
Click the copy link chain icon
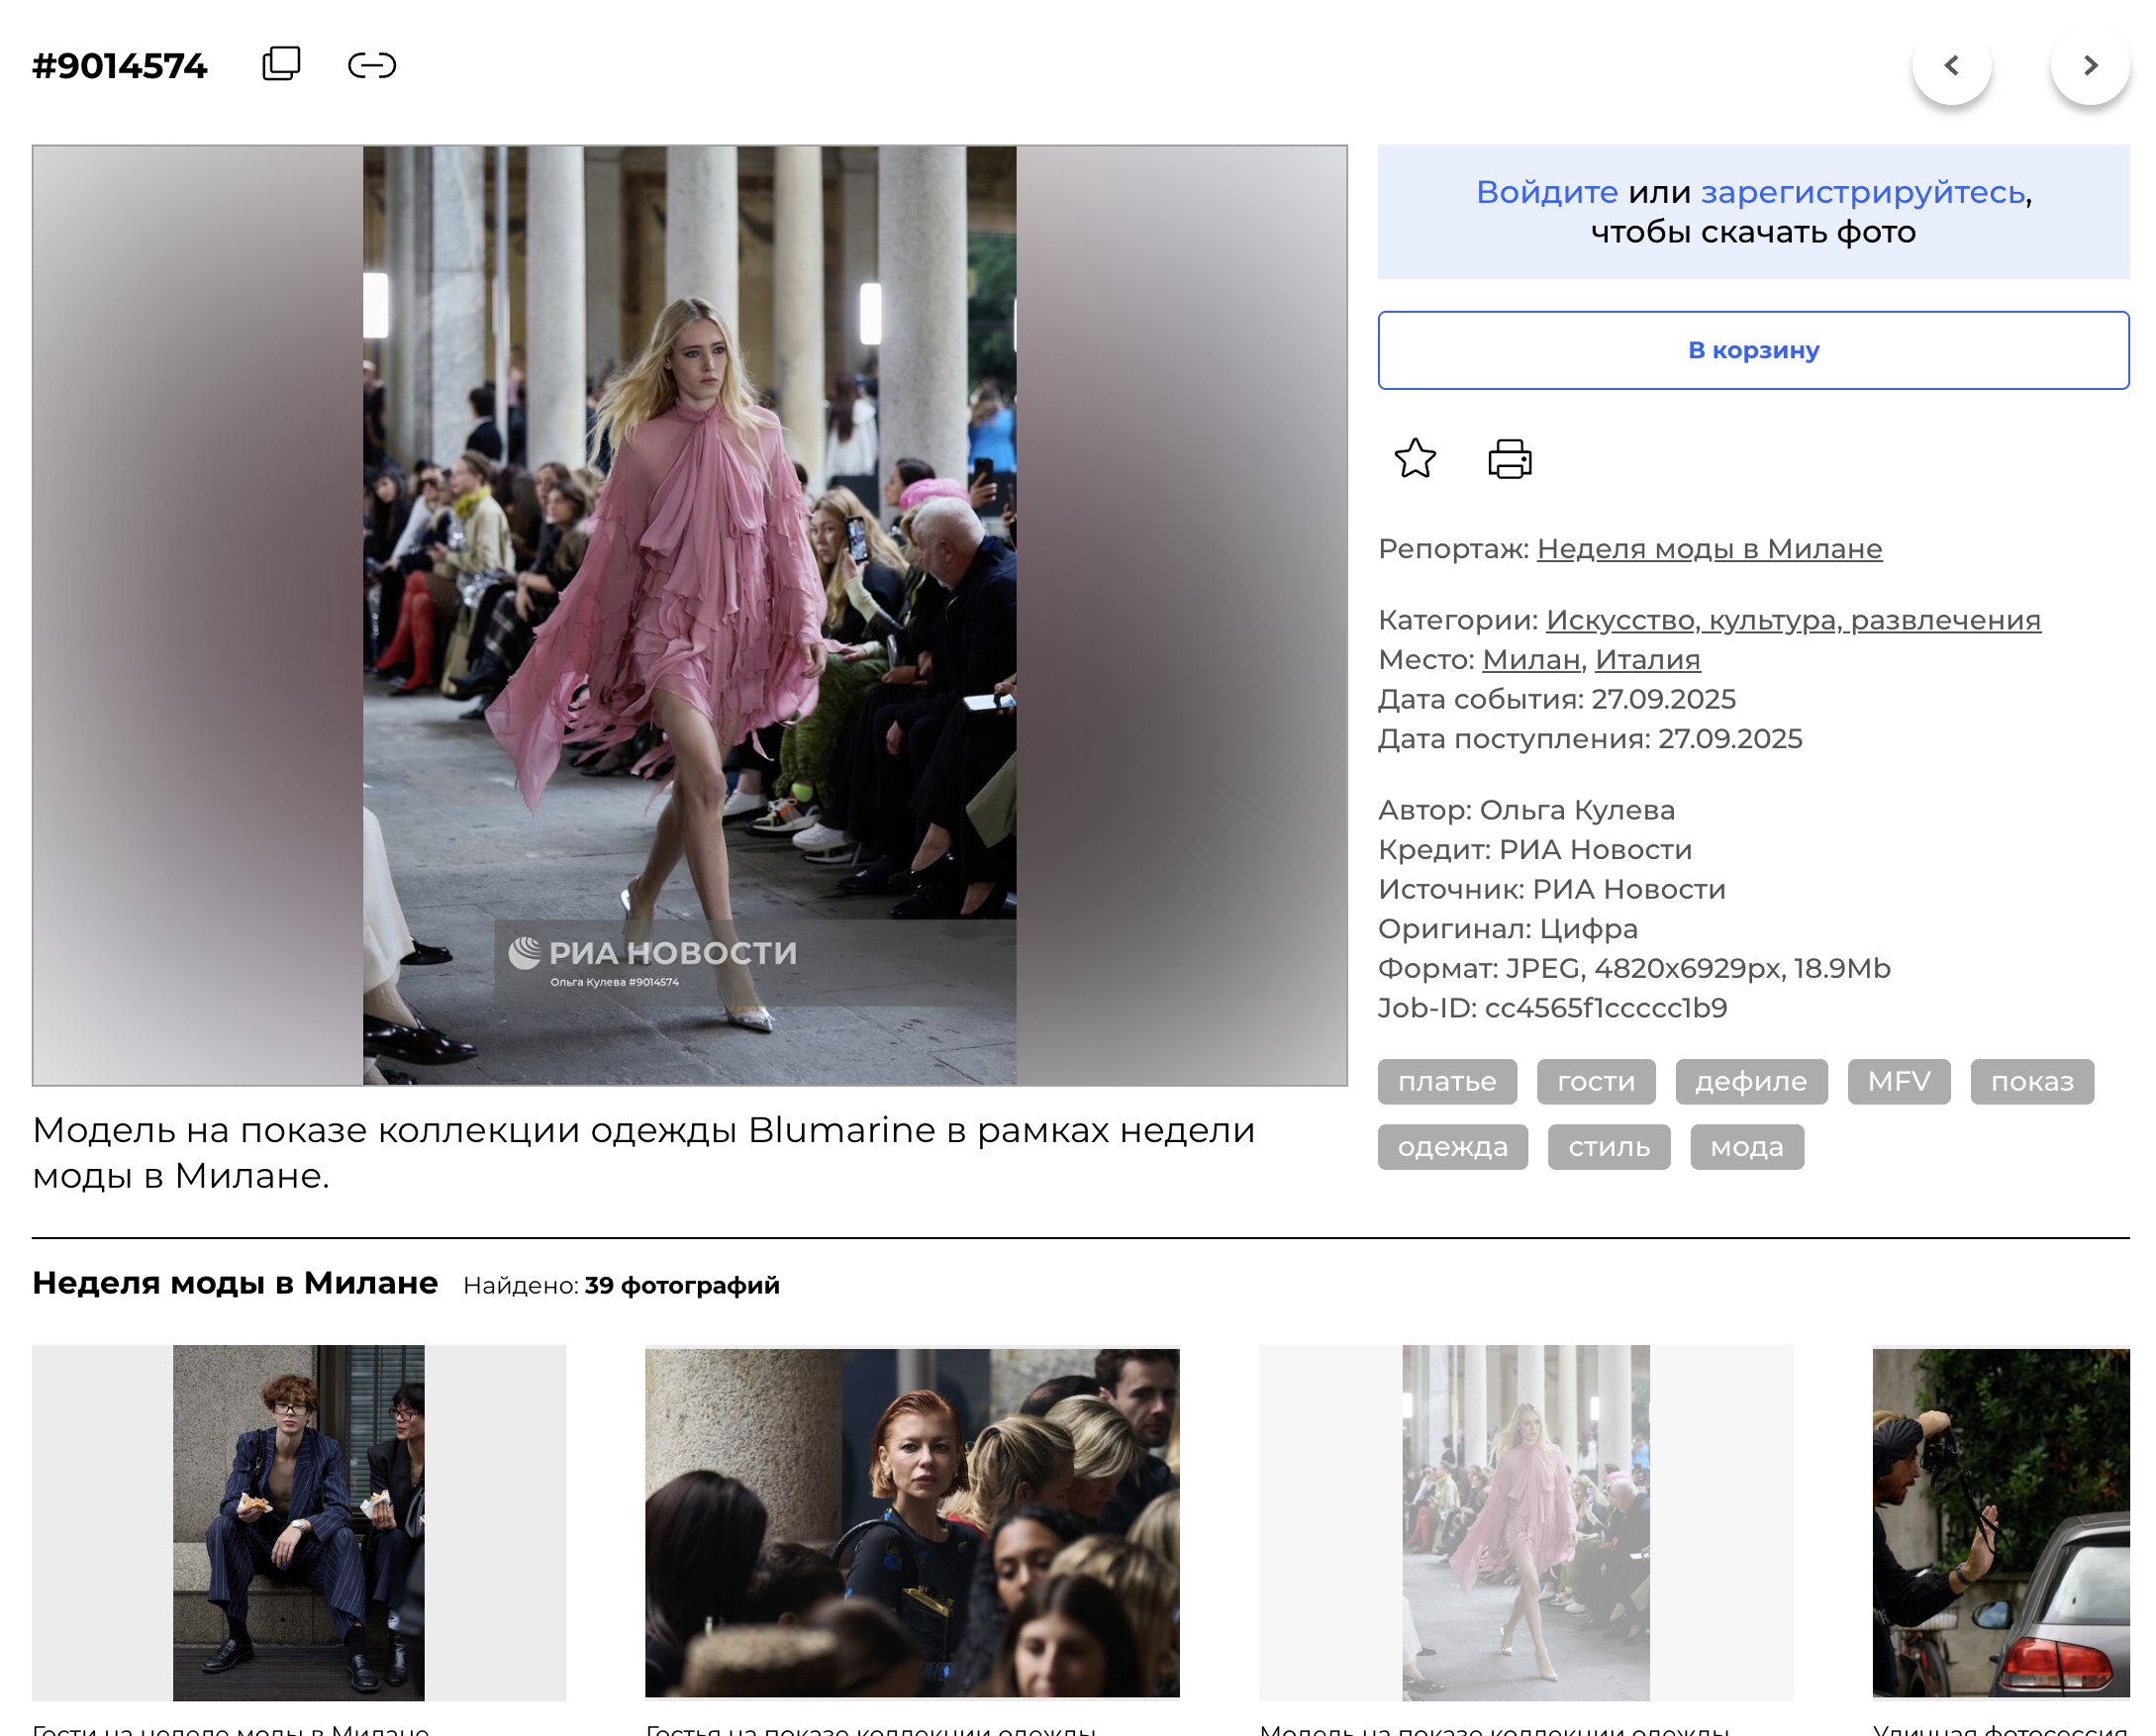click(372, 65)
